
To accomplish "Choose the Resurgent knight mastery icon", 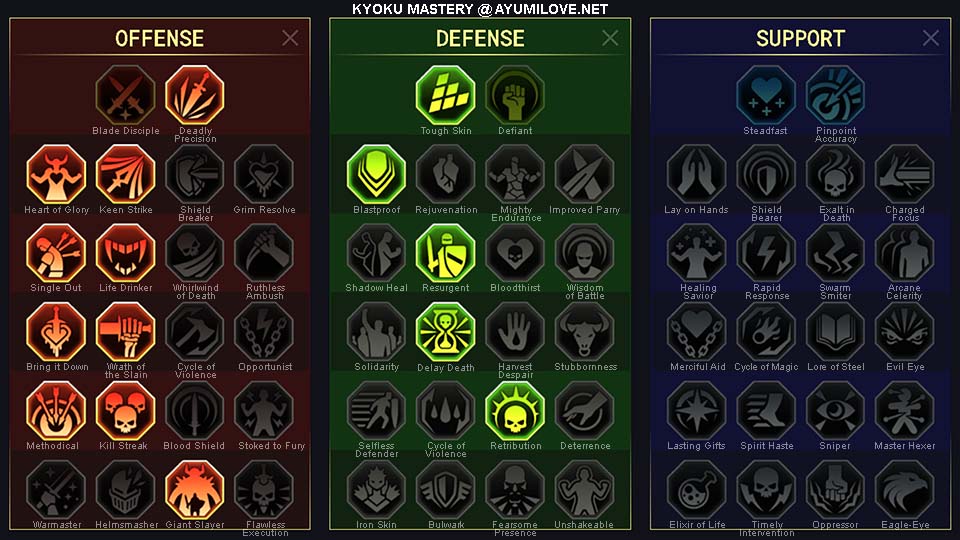I will tap(446, 253).
